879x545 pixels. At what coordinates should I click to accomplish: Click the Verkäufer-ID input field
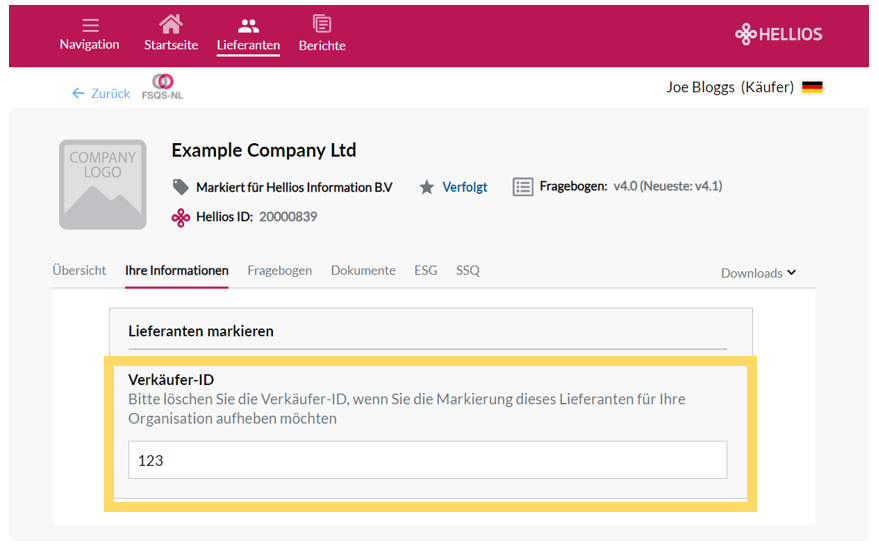click(x=428, y=460)
